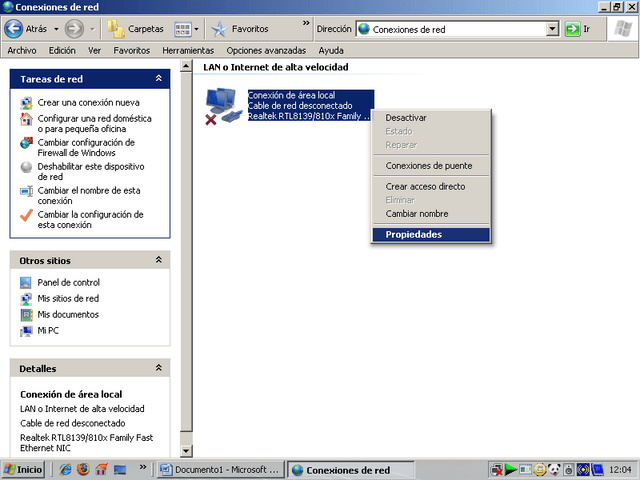Open the Ayuda menu
The image size is (640, 480).
(331, 50)
